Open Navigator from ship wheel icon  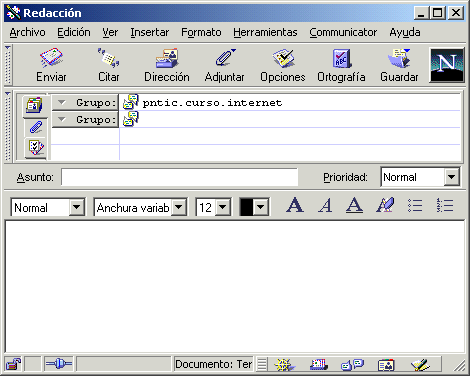click(284, 365)
